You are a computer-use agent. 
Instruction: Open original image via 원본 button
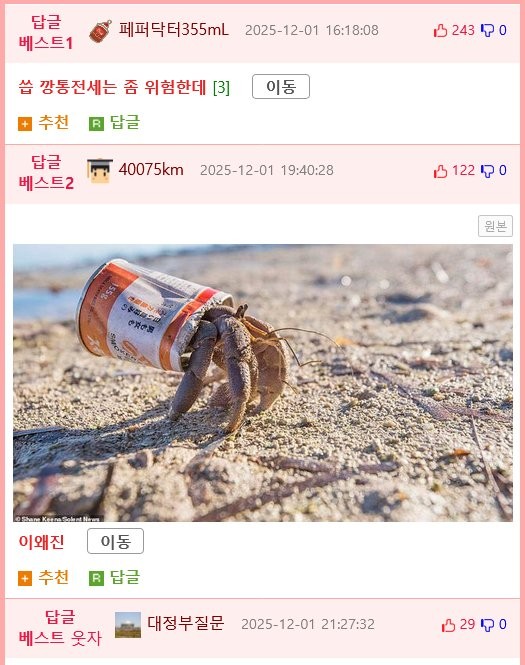pos(495,226)
